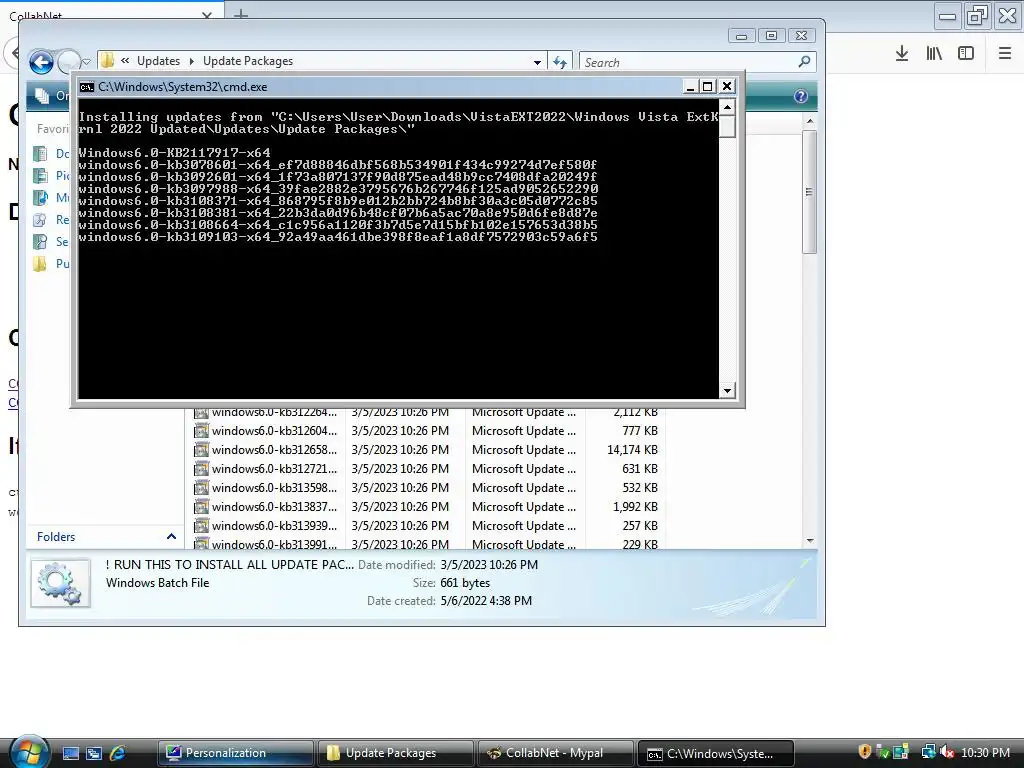Click the search magnifier icon
The image size is (1024, 768).
(x=805, y=61)
